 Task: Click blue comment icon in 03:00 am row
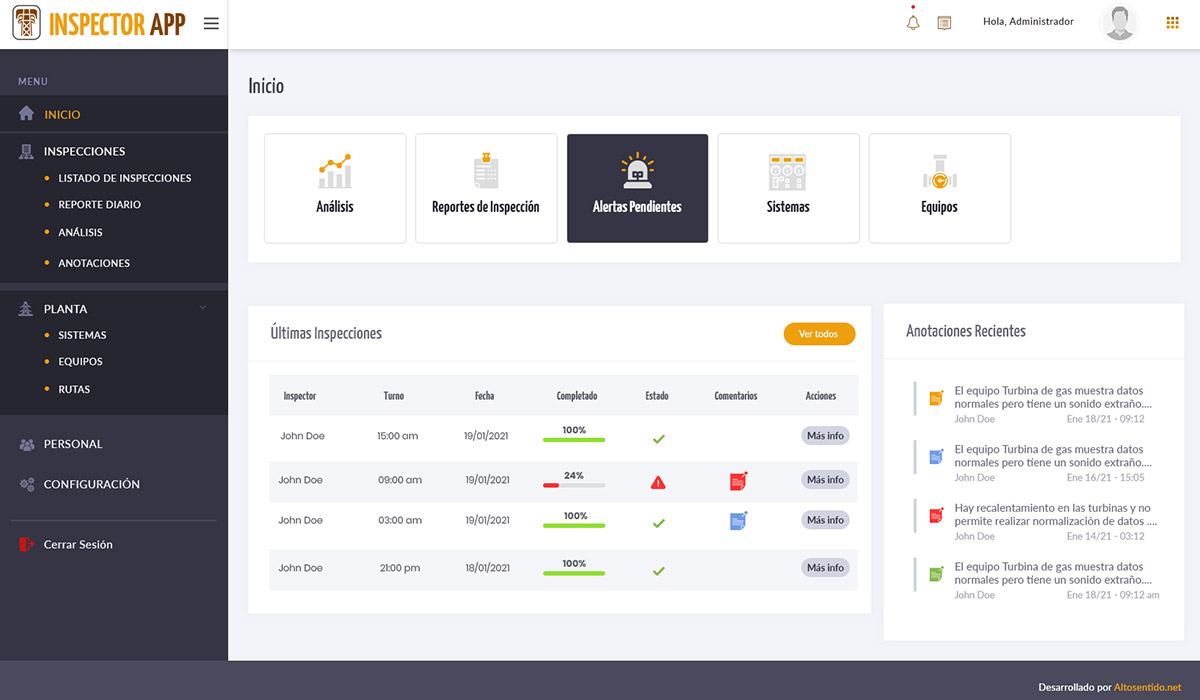pyautogui.click(x=738, y=520)
